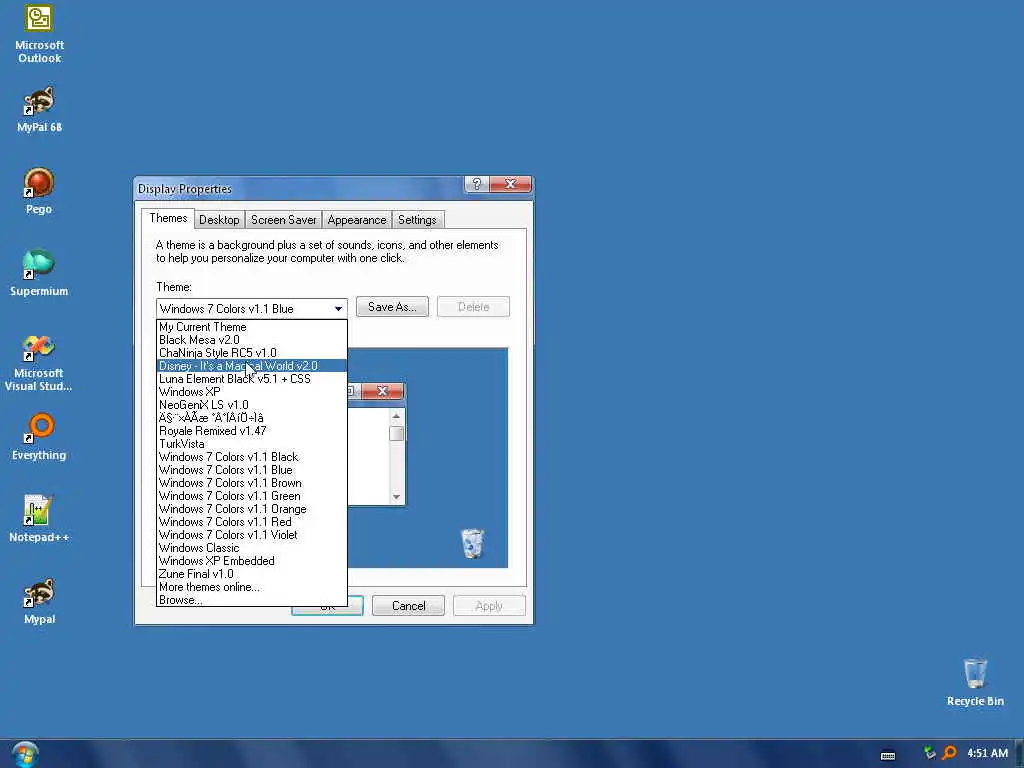Screen dimensions: 1024x768
Task: Close the Display Properties dialog
Action: (511, 184)
